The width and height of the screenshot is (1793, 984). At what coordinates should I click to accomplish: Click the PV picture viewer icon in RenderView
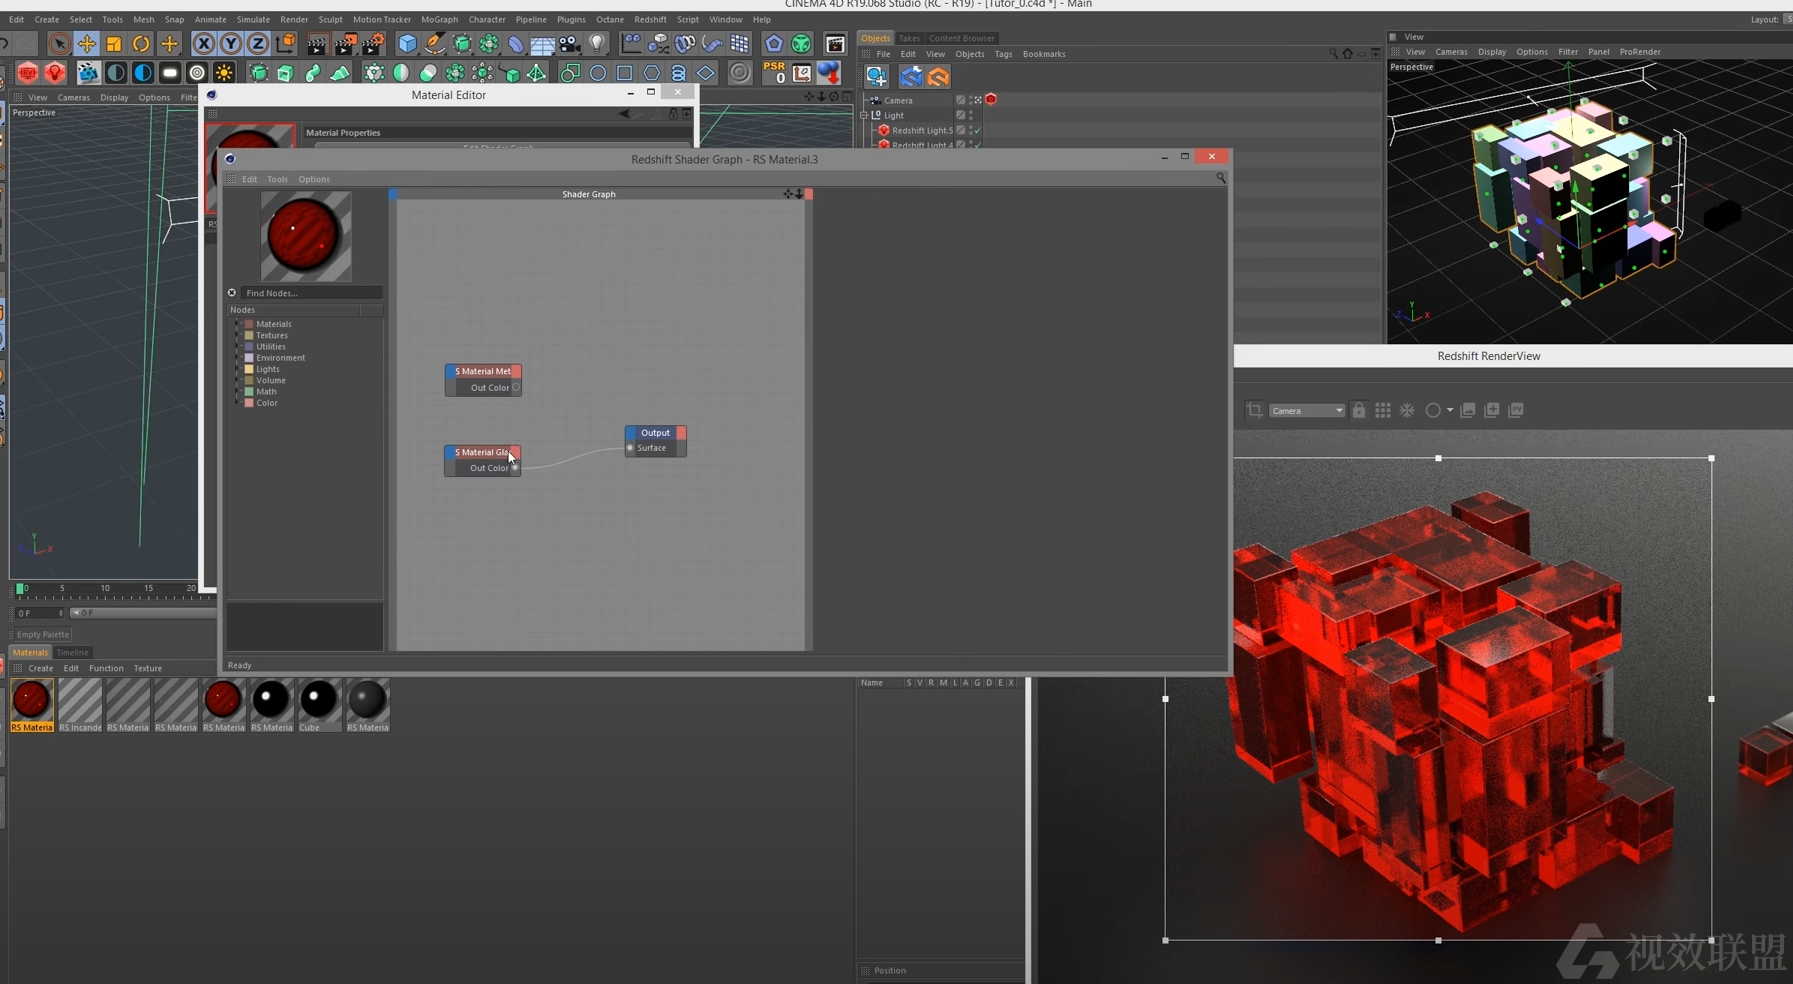[1516, 410]
